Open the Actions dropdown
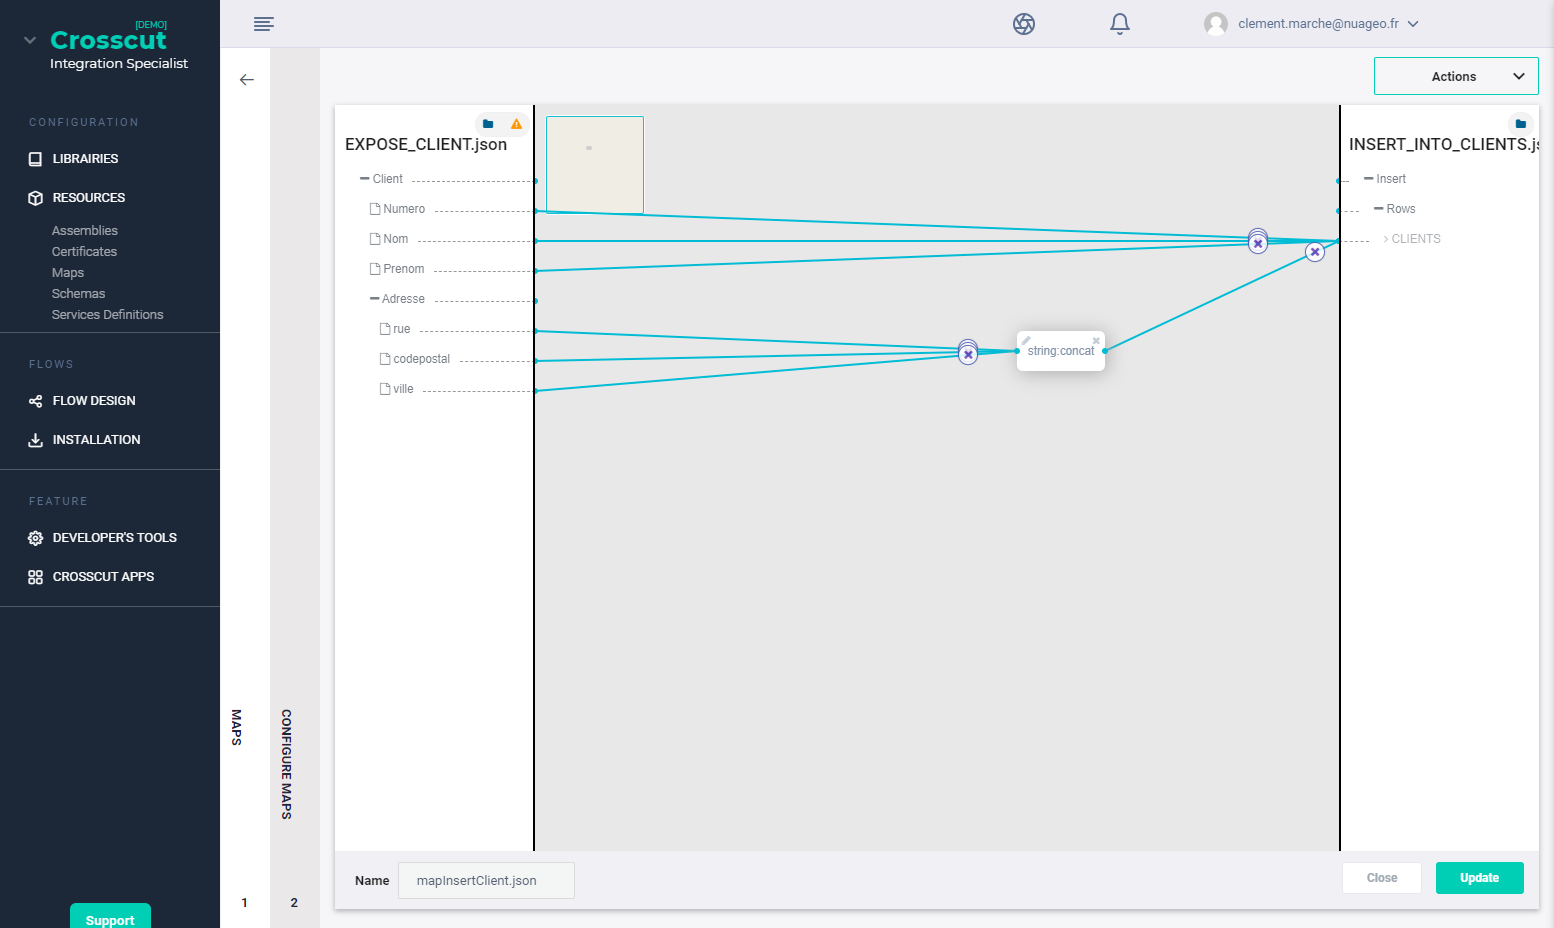 [x=1456, y=76]
